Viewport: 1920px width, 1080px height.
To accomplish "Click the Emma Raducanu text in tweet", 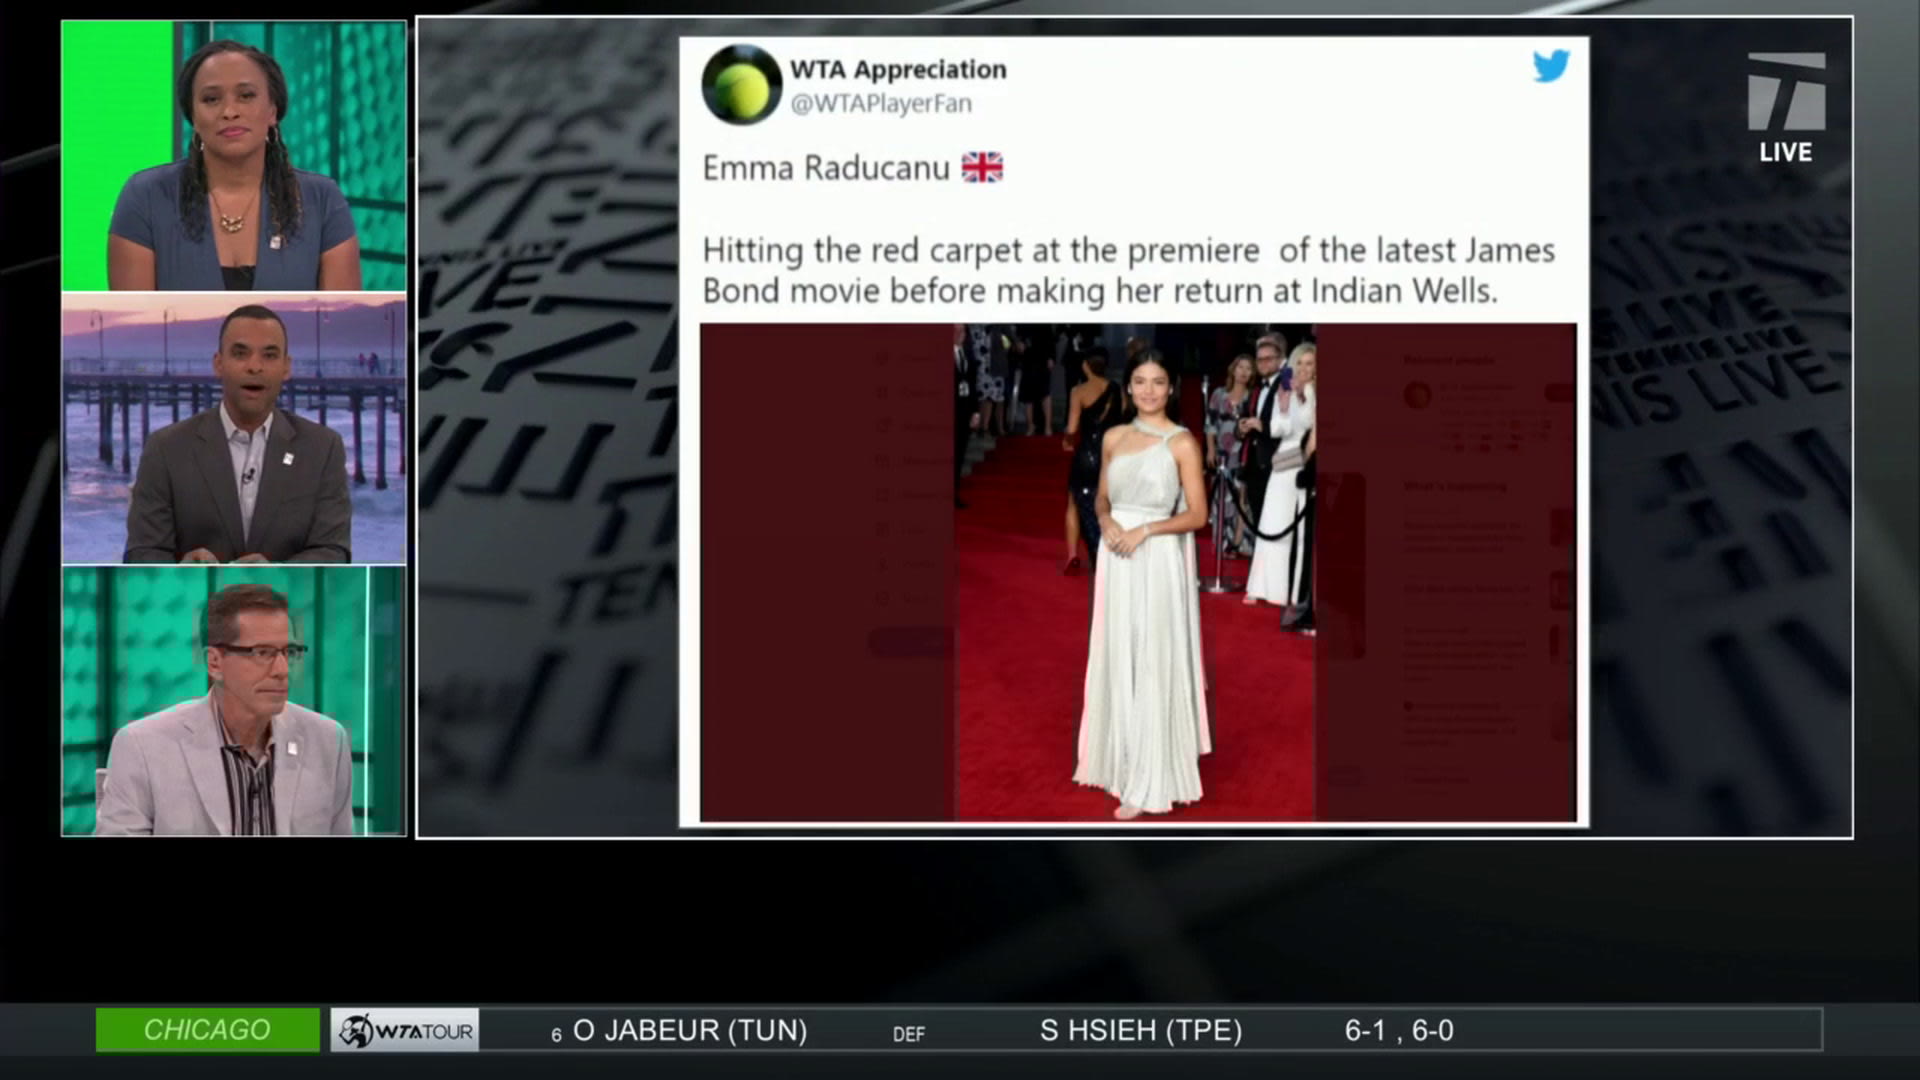I will pos(826,167).
